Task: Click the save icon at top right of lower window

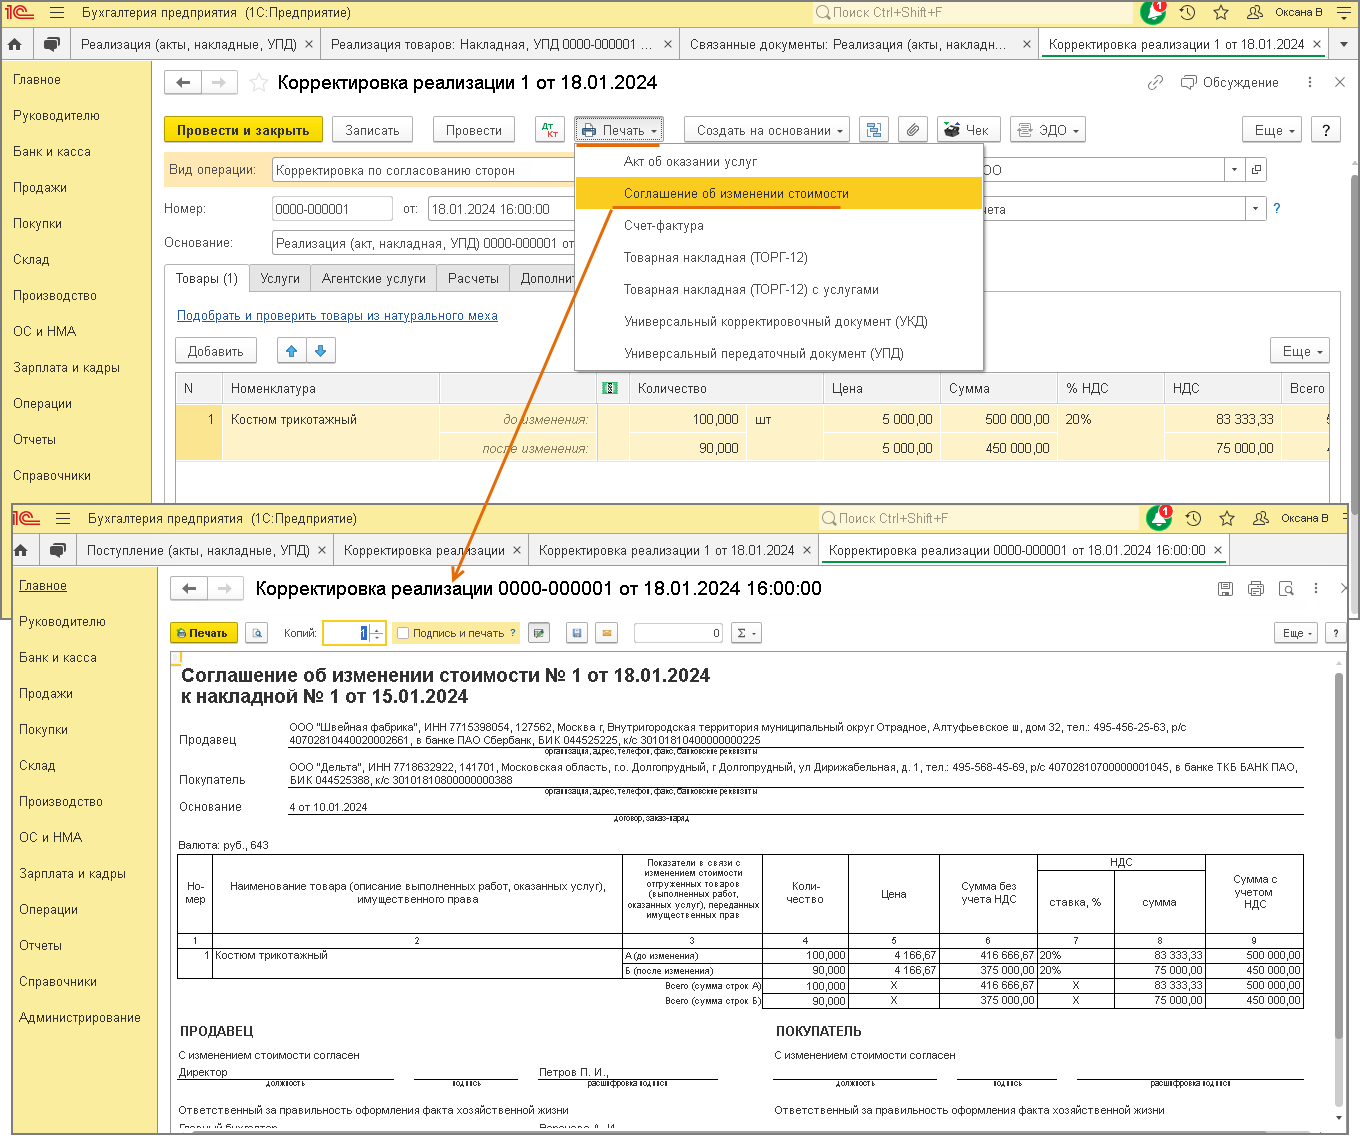Action: point(1225,588)
